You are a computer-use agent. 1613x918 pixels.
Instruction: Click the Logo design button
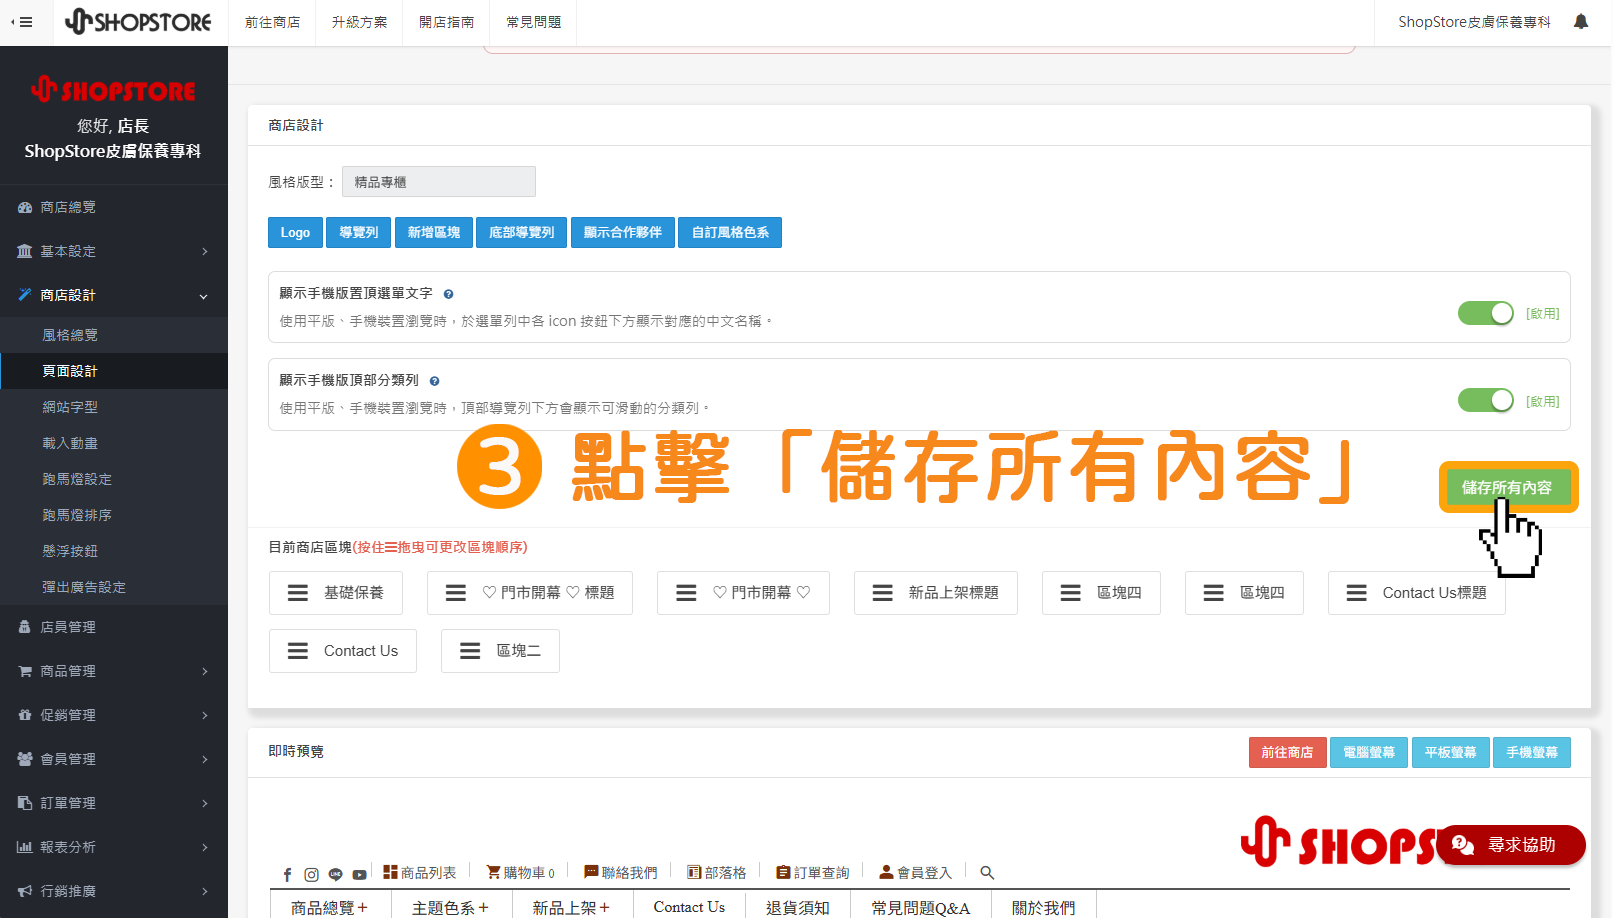(x=295, y=232)
